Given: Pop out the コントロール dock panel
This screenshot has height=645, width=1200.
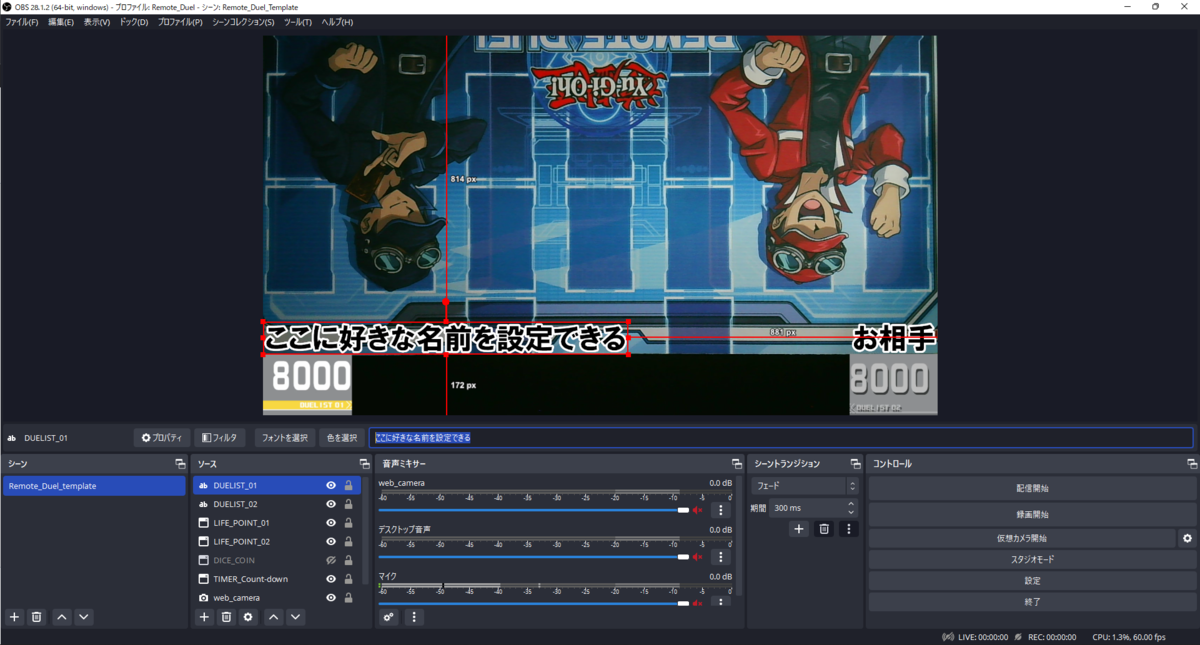Looking at the screenshot, I should [x=1191, y=464].
